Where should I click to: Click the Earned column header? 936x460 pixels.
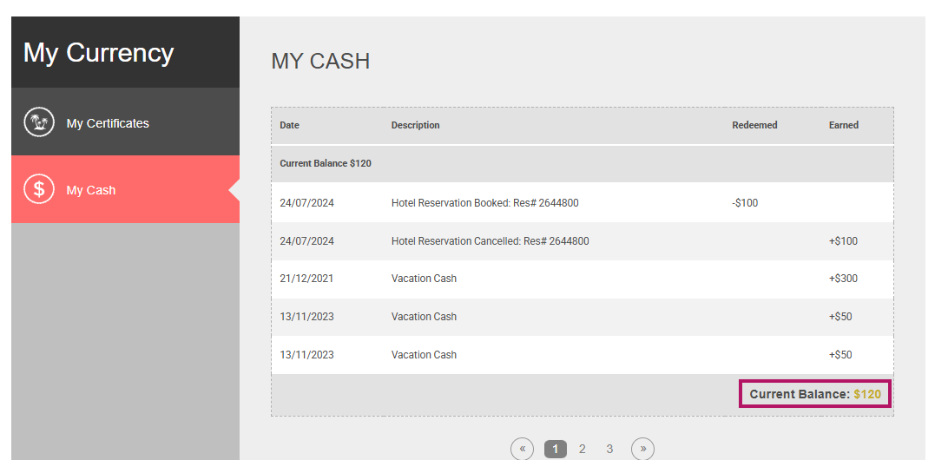(x=843, y=126)
